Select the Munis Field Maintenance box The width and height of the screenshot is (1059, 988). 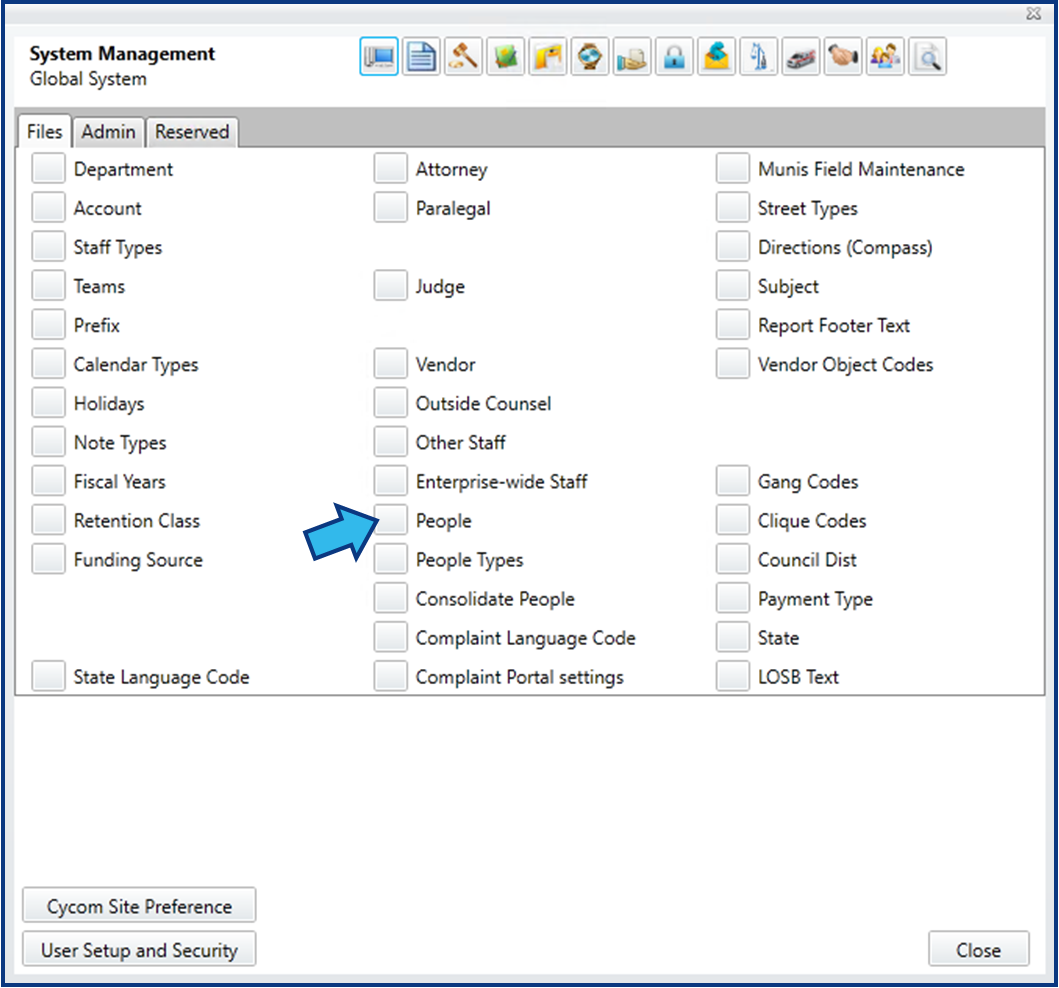click(733, 168)
